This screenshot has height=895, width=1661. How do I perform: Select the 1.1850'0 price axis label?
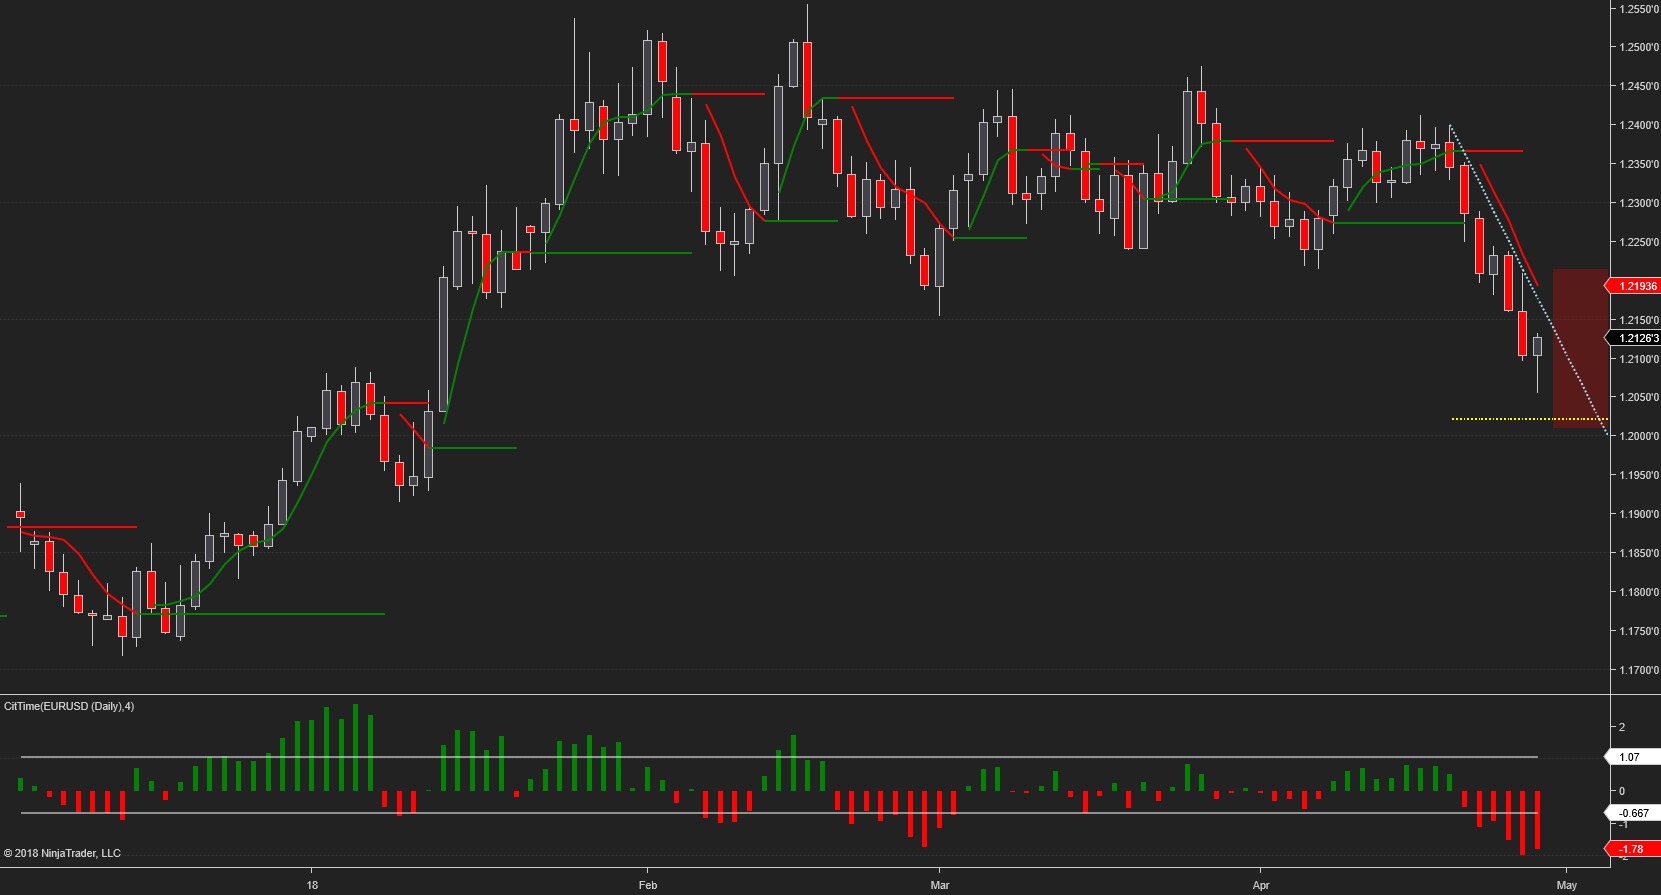point(1639,553)
